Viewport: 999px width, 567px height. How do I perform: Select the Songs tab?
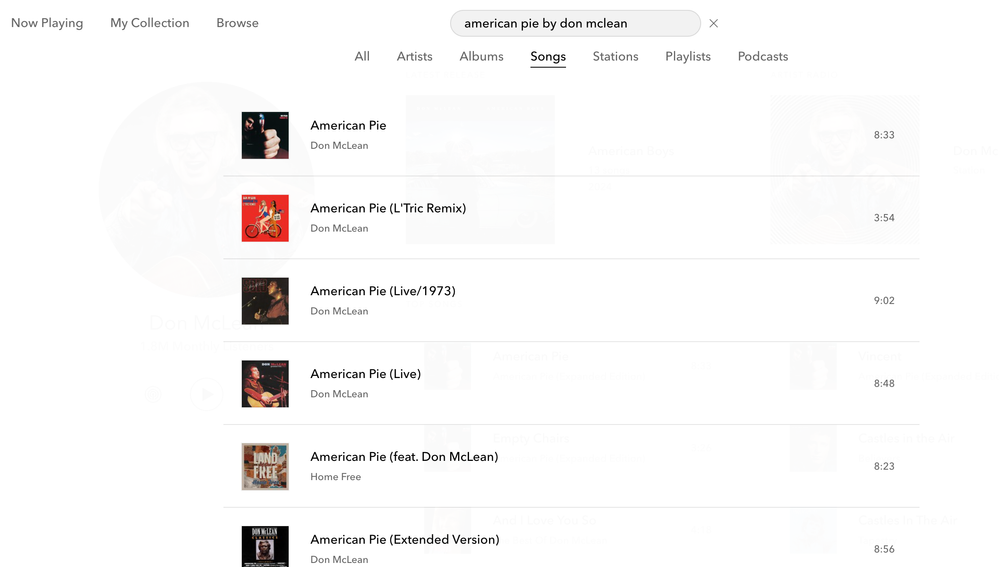pyautogui.click(x=548, y=57)
